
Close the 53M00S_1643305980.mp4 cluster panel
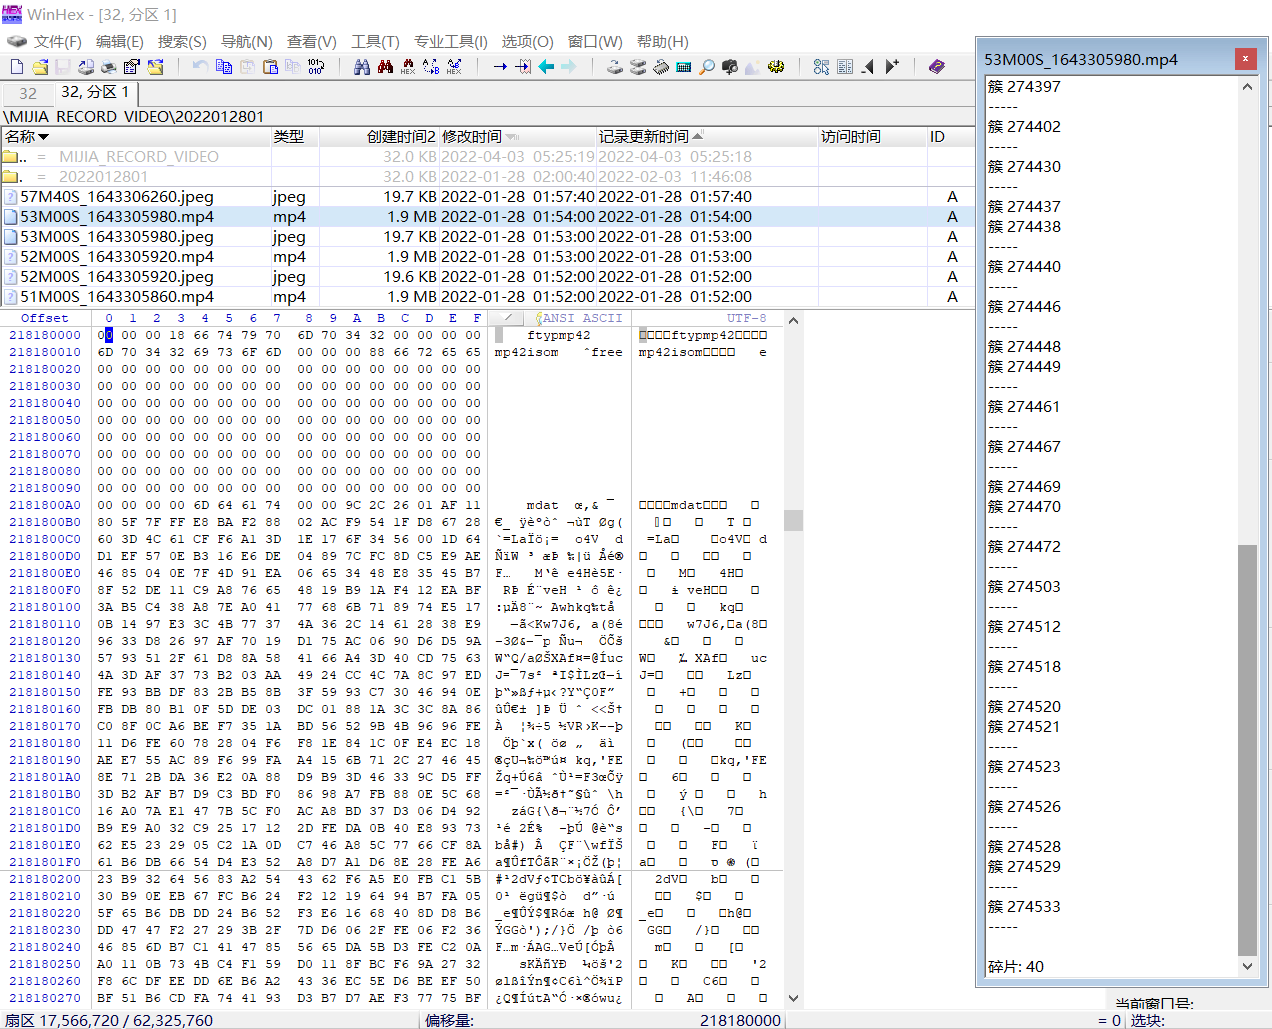tap(1245, 59)
